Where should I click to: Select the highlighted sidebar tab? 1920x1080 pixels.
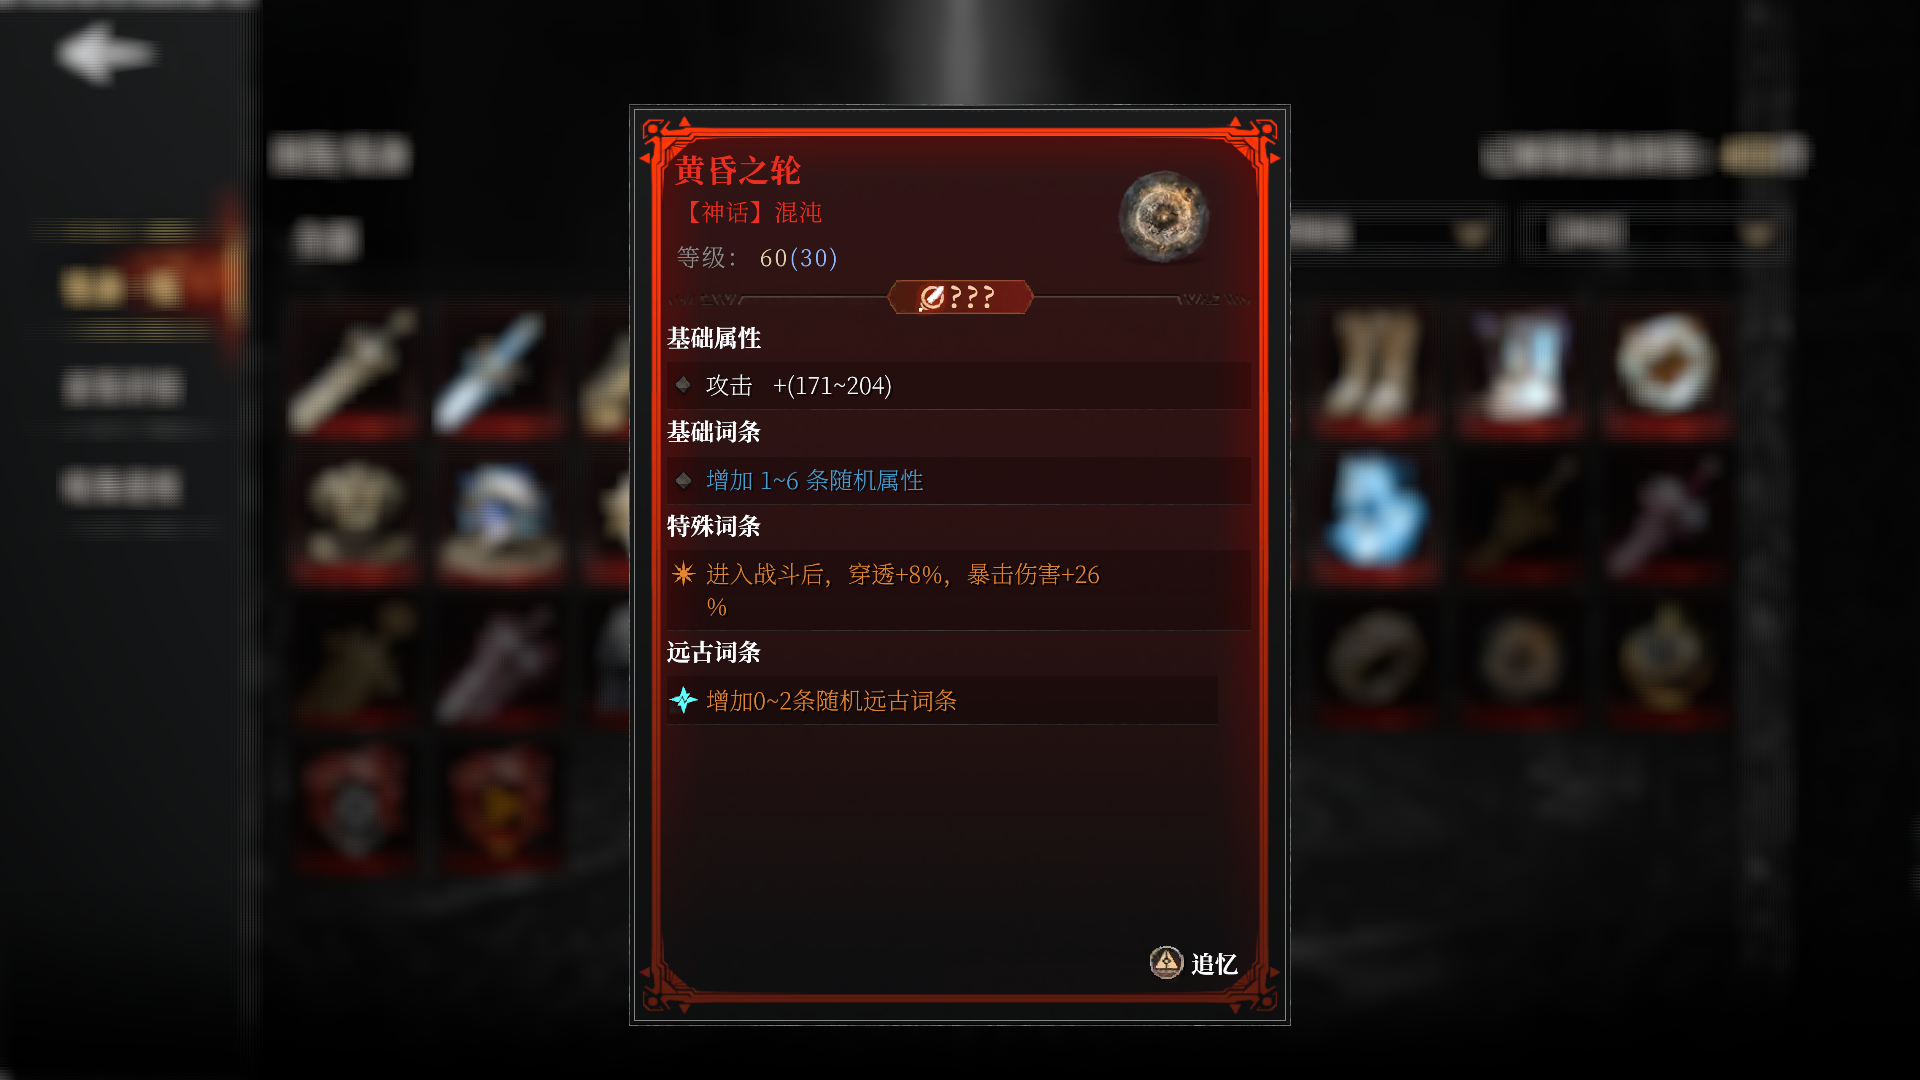click(125, 288)
